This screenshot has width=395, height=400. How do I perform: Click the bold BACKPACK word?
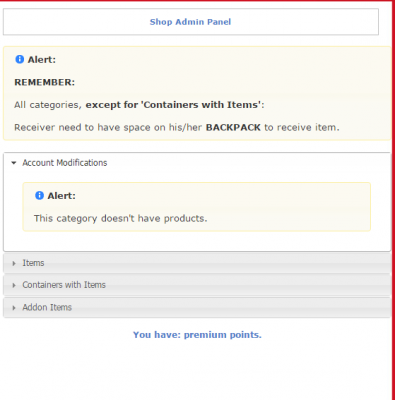click(x=233, y=127)
